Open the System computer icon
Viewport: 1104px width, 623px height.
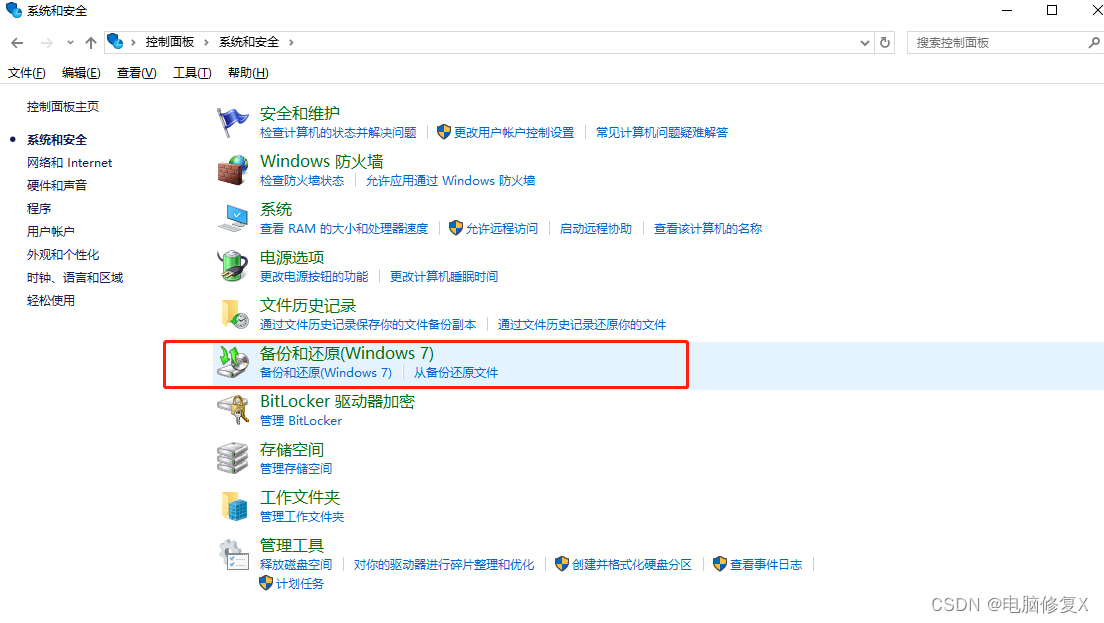point(232,218)
